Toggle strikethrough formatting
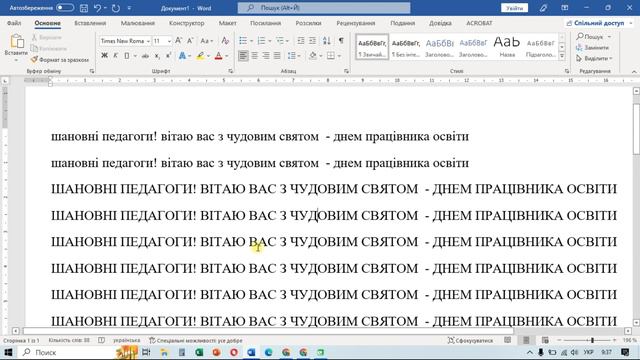The height and width of the screenshot is (360, 640). (145, 56)
